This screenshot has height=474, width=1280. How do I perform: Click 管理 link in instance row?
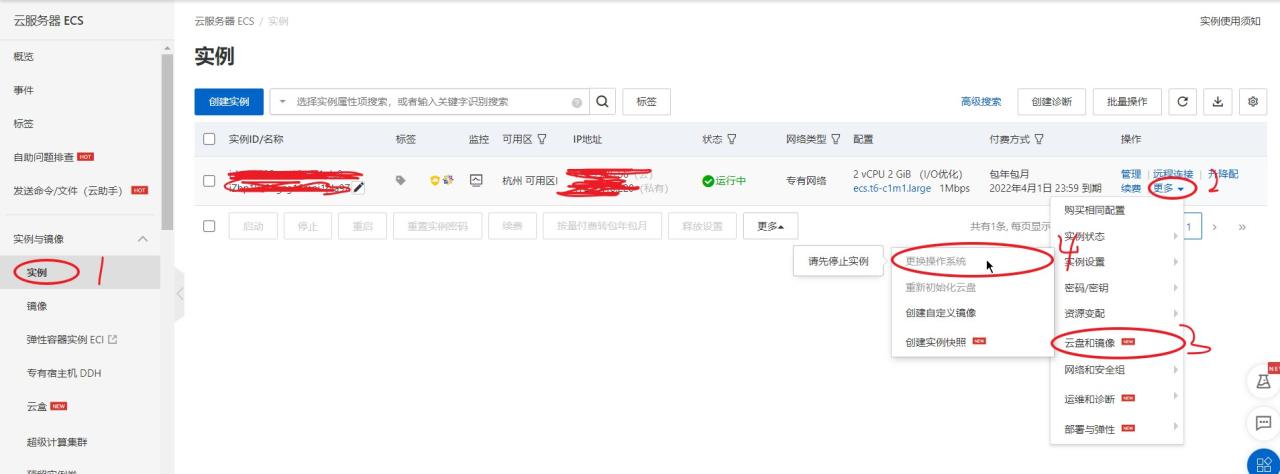(x=1131, y=174)
